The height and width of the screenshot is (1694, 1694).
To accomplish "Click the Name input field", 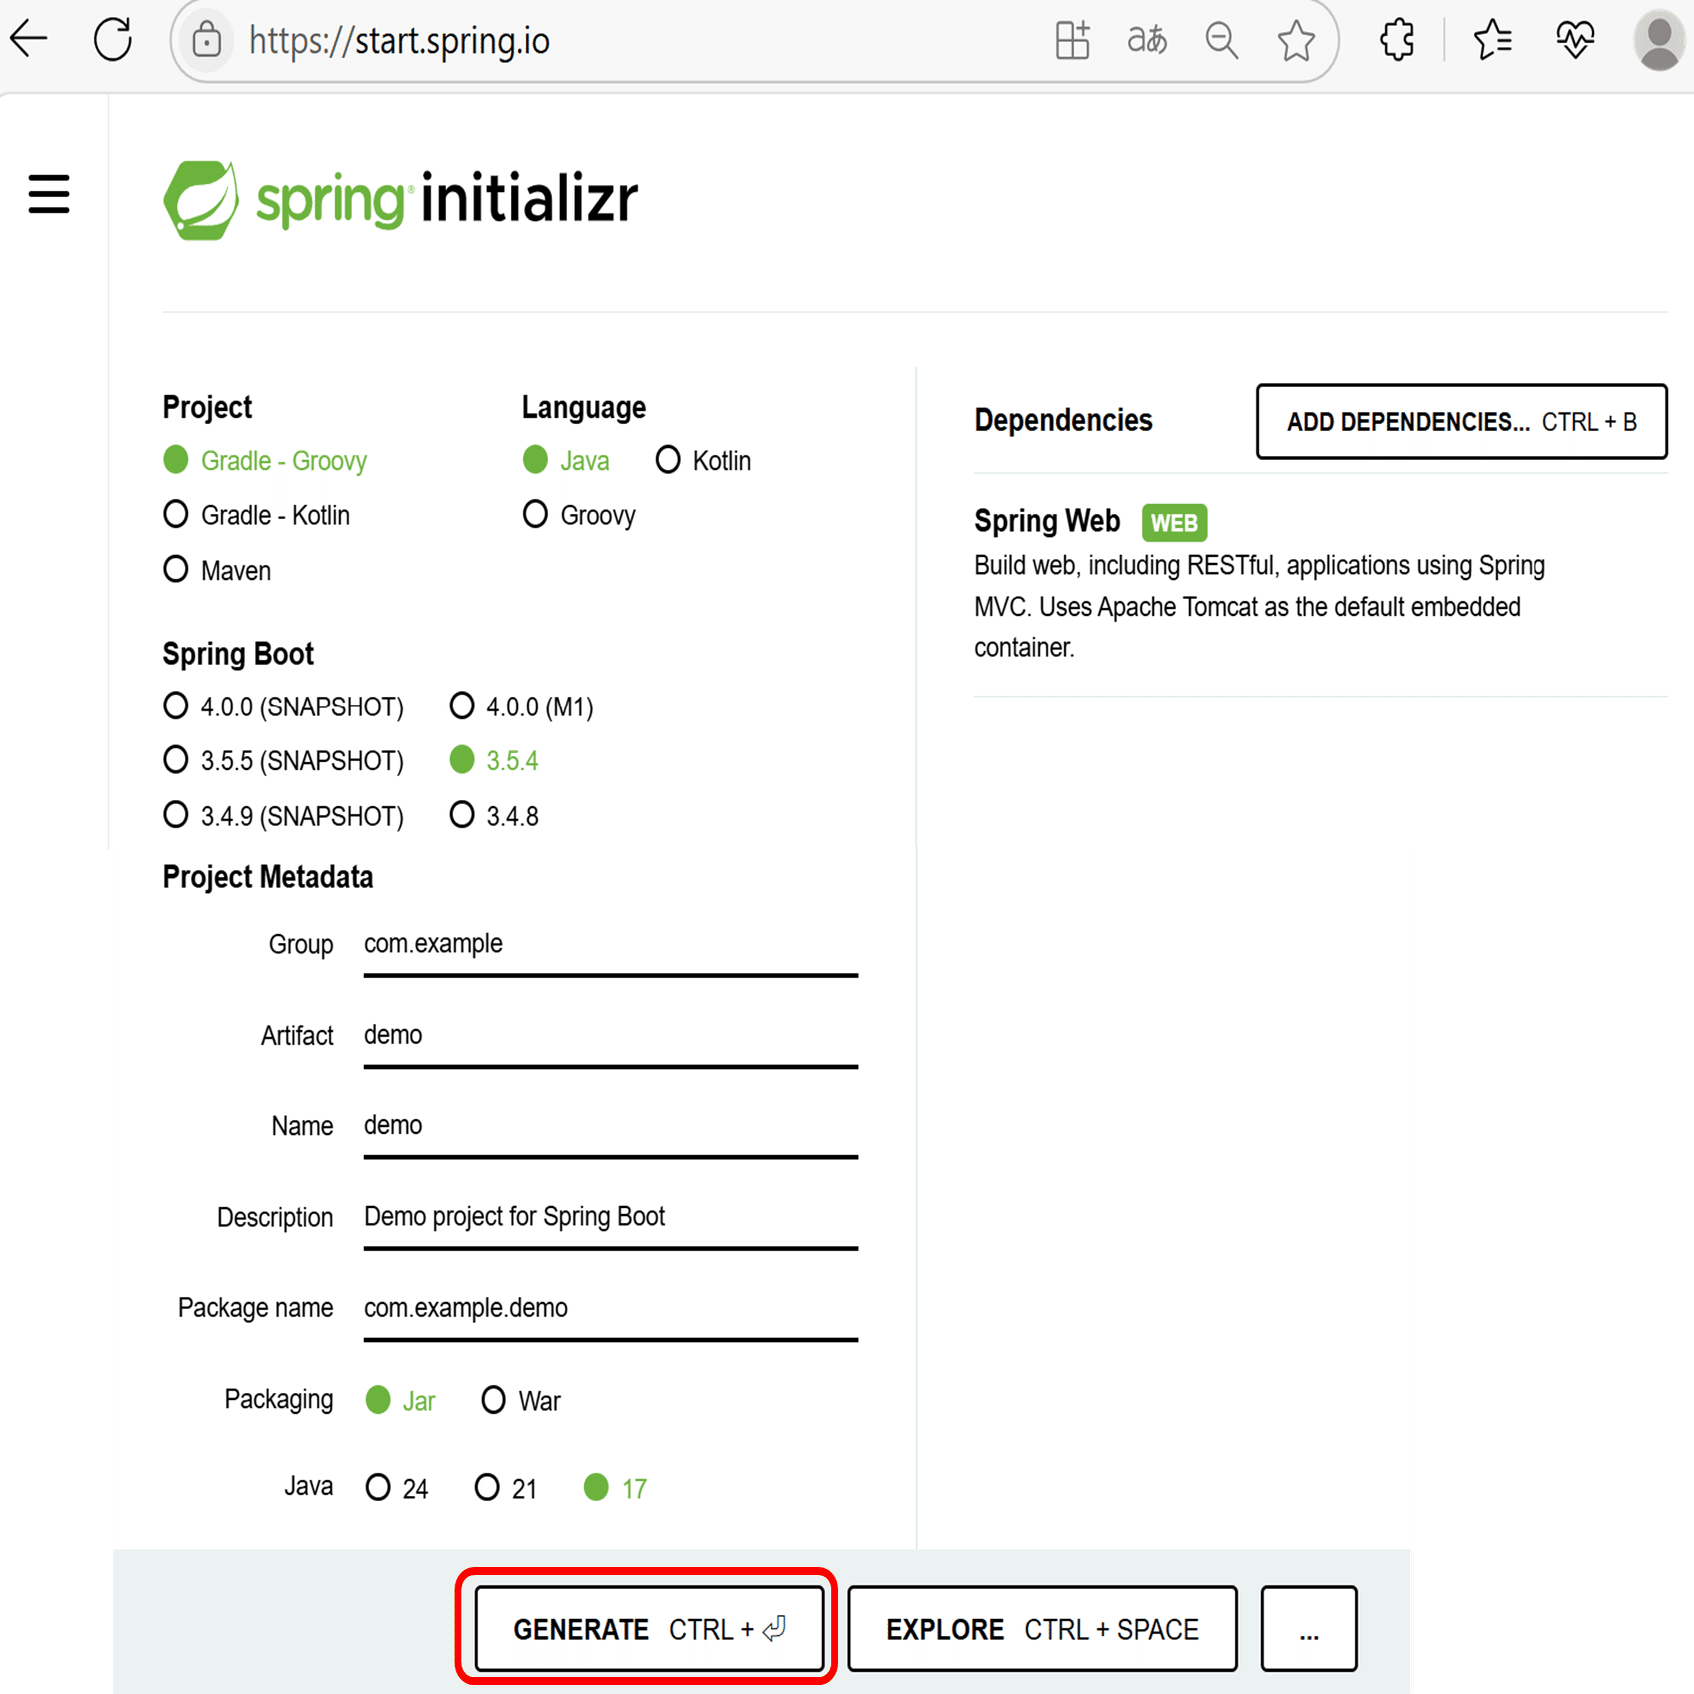I will (x=611, y=1127).
